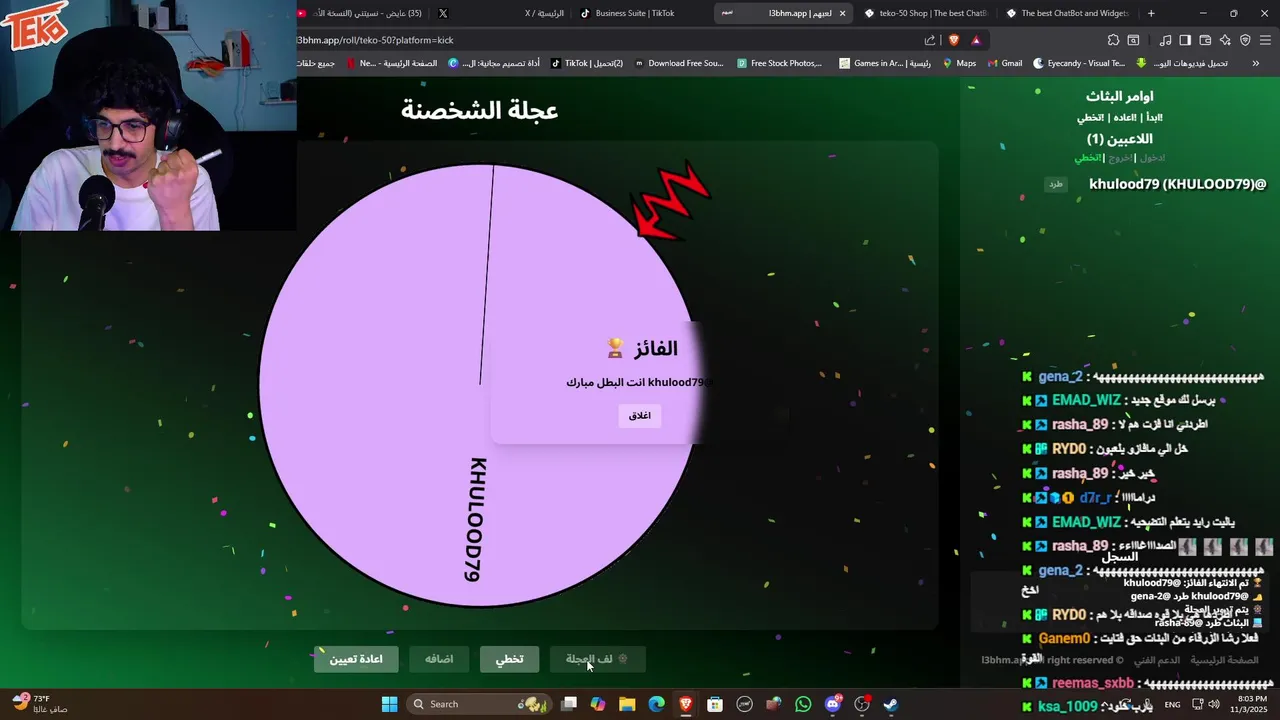Click the ENG language indicator
The image size is (1280, 720).
coord(1172,704)
